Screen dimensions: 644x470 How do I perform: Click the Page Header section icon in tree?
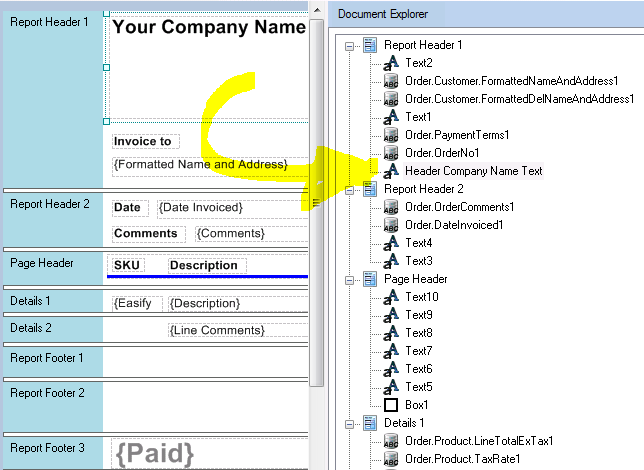(x=370, y=279)
